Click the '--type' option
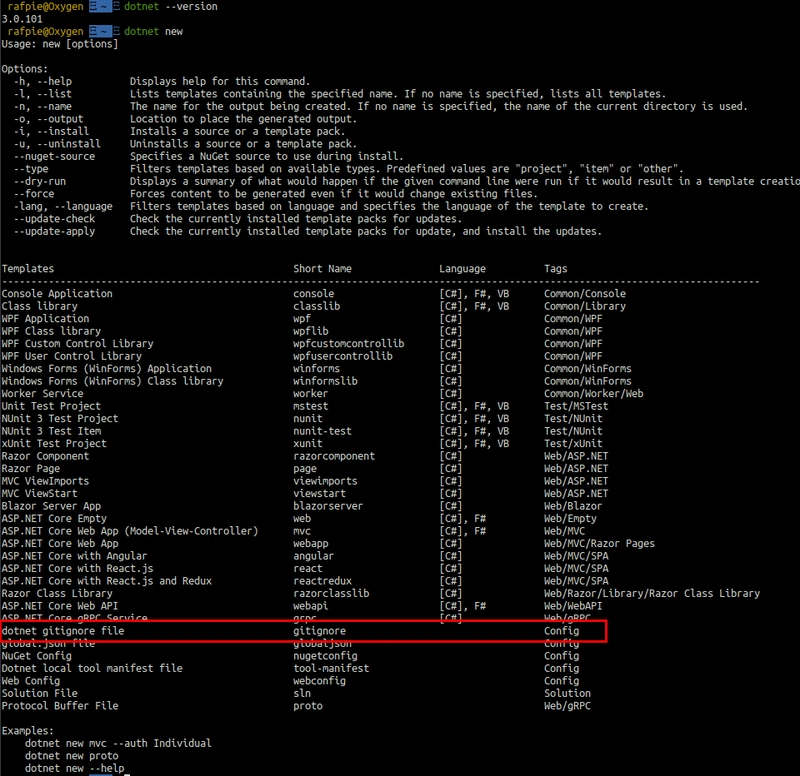This screenshot has height=776, width=800. tap(31, 169)
